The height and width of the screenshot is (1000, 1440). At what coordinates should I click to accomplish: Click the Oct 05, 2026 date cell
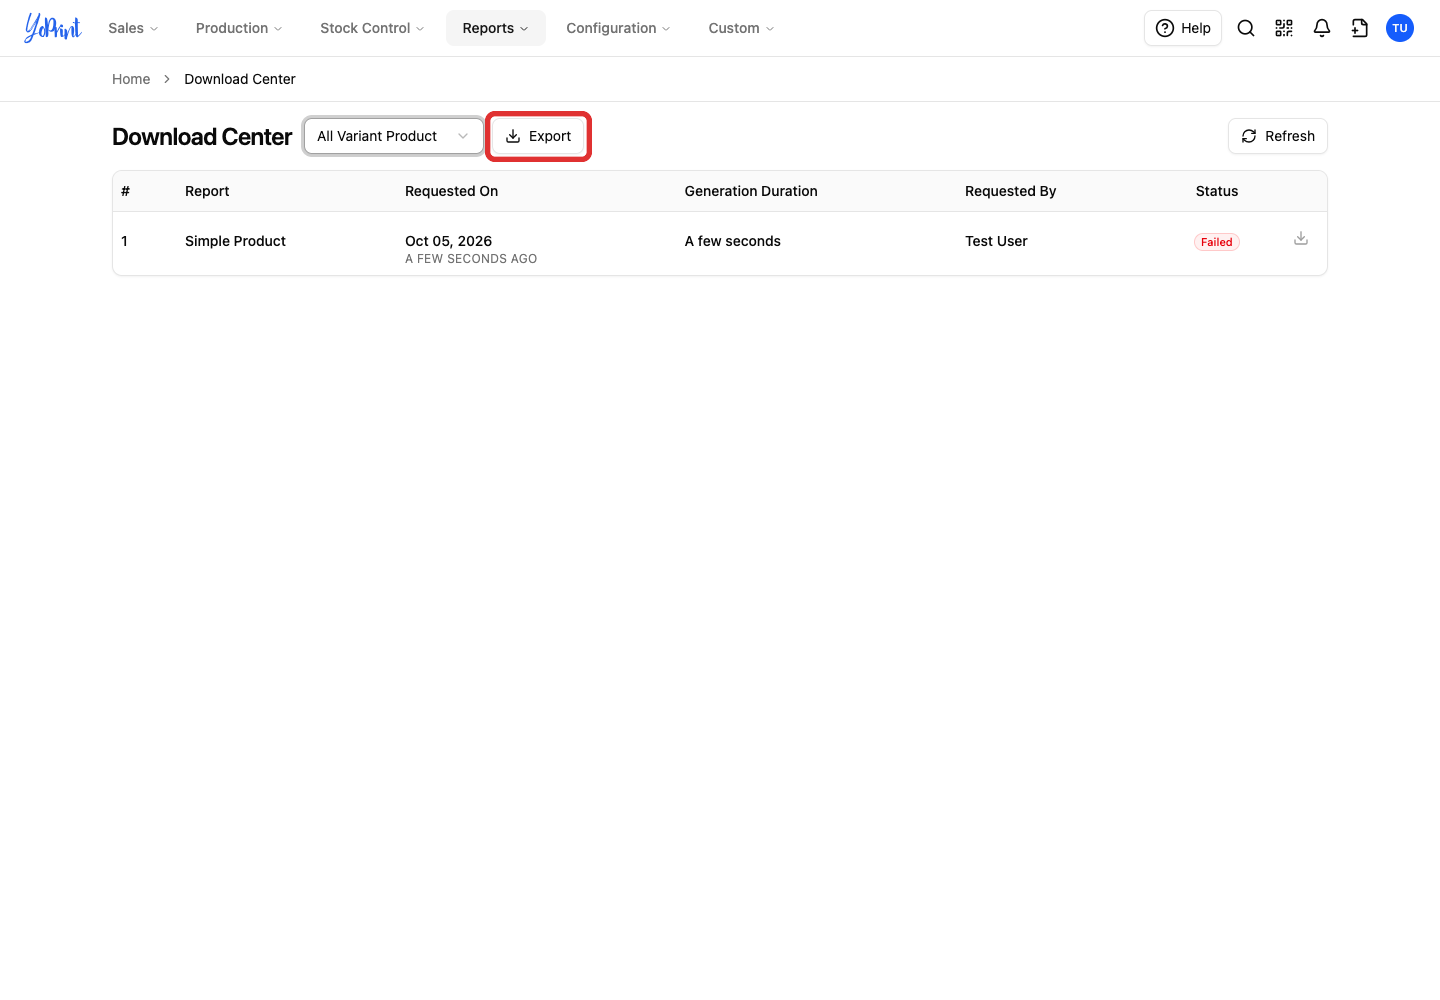pos(448,241)
